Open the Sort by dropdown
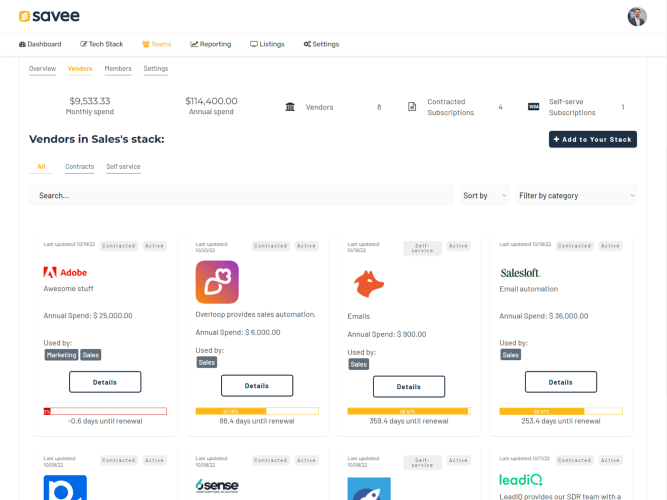Screen dimensions: 667x500 (485, 195)
